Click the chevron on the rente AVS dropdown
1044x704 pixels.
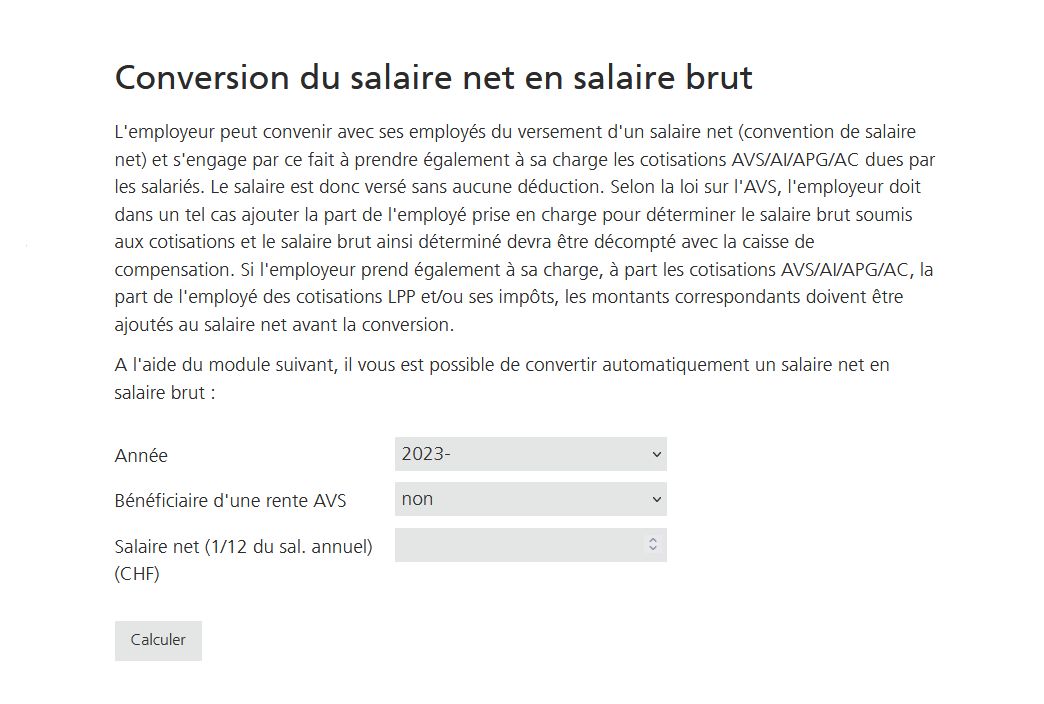coord(655,498)
